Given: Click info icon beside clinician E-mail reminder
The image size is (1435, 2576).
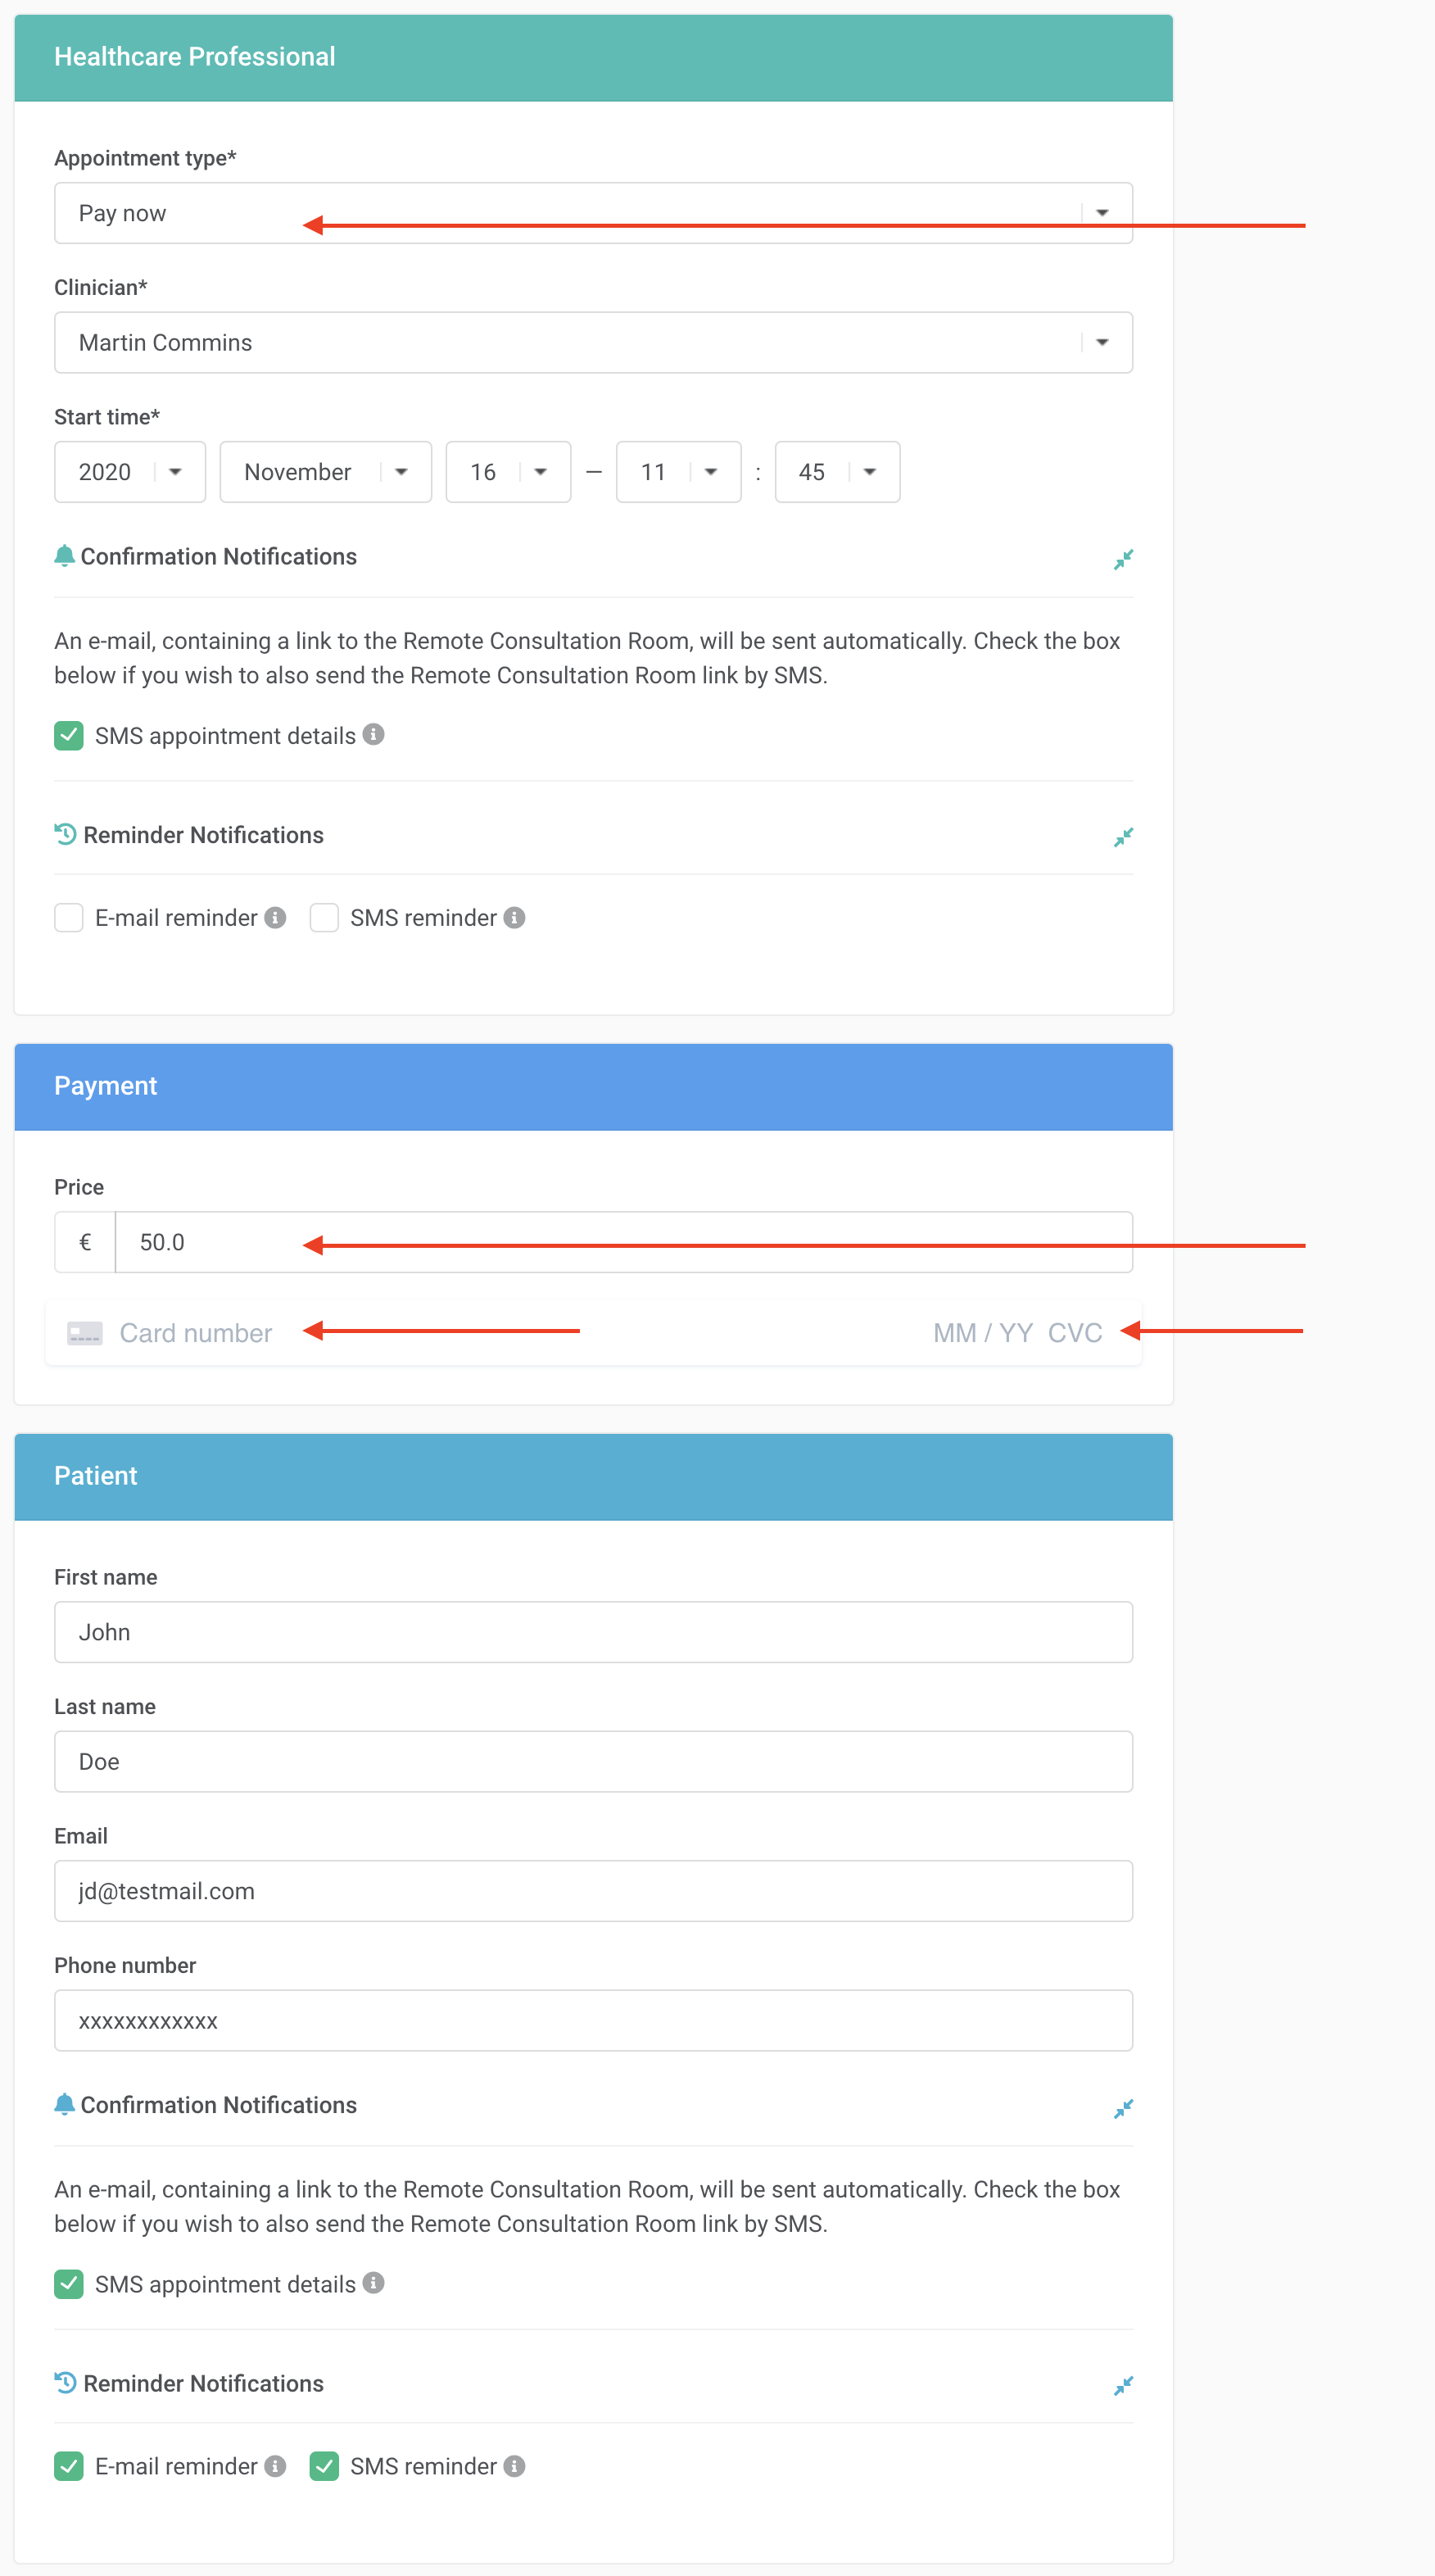Looking at the screenshot, I should [275, 917].
